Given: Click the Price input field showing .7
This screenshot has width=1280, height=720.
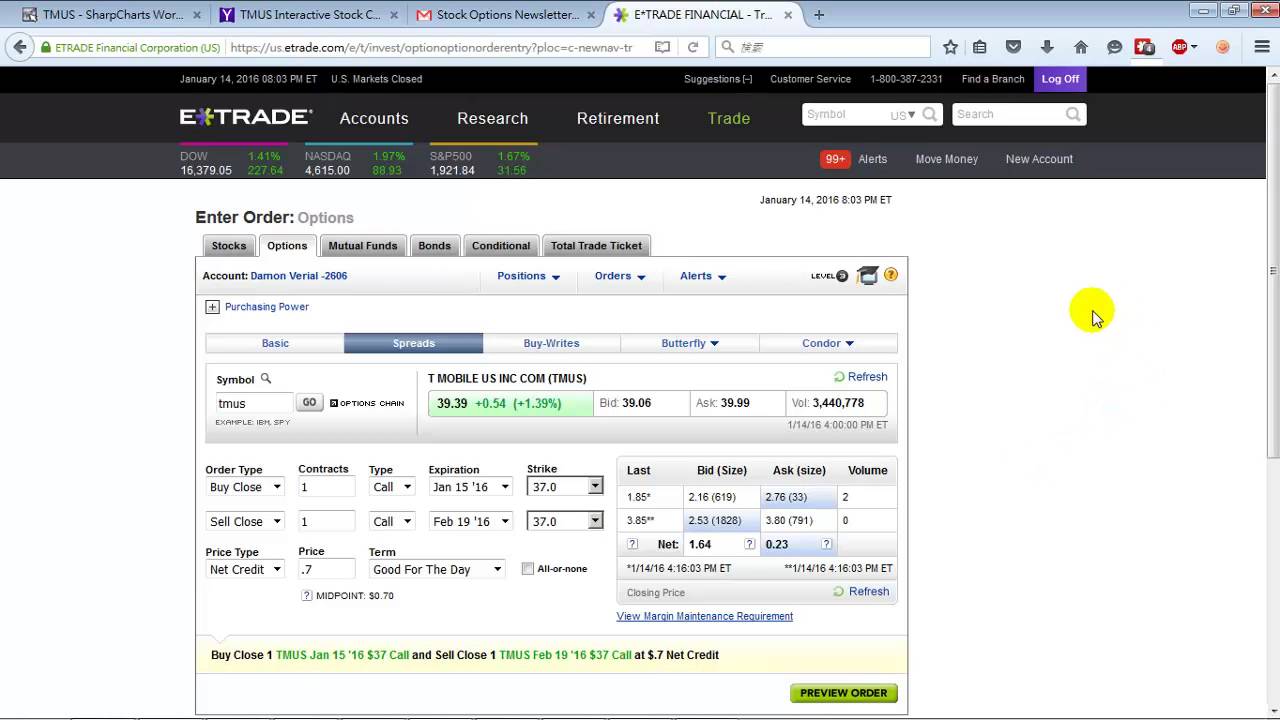Looking at the screenshot, I should pos(326,569).
